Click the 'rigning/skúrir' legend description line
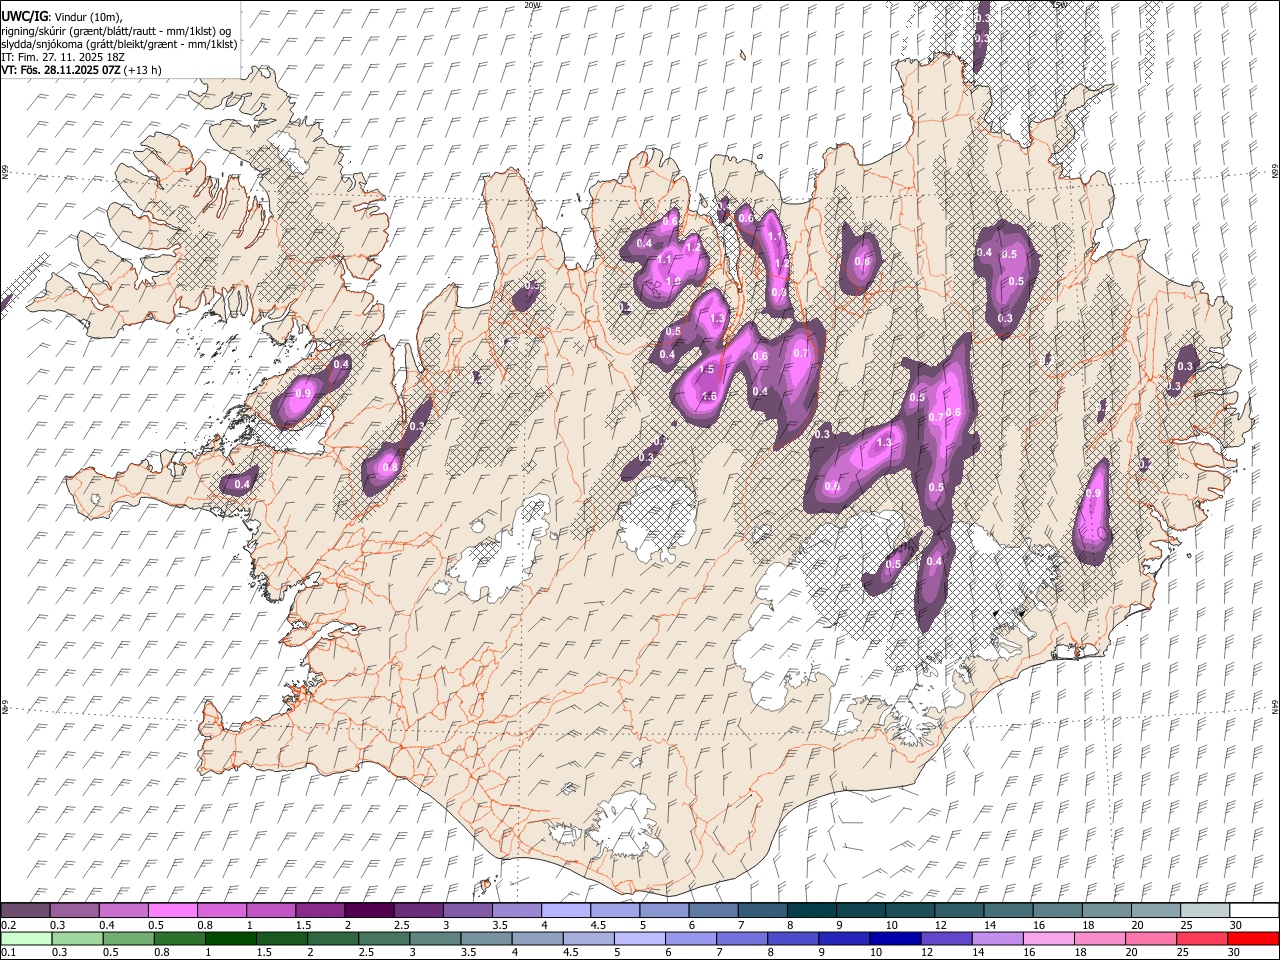 116,31
